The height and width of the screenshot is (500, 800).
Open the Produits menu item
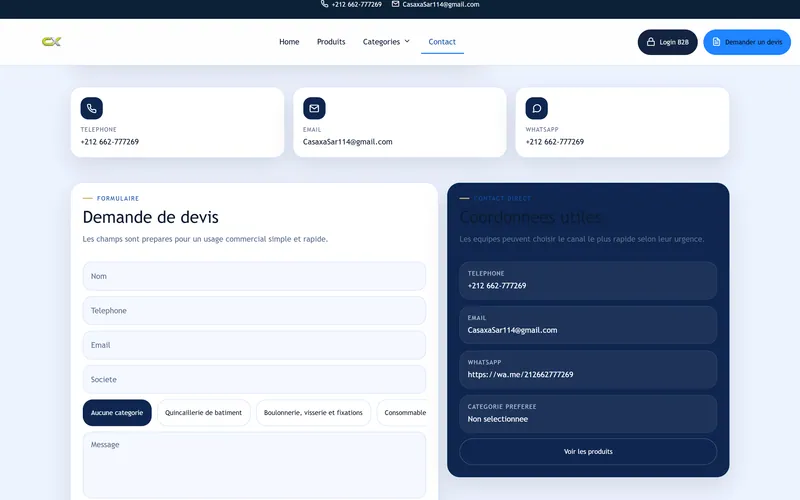pos(331,42)
